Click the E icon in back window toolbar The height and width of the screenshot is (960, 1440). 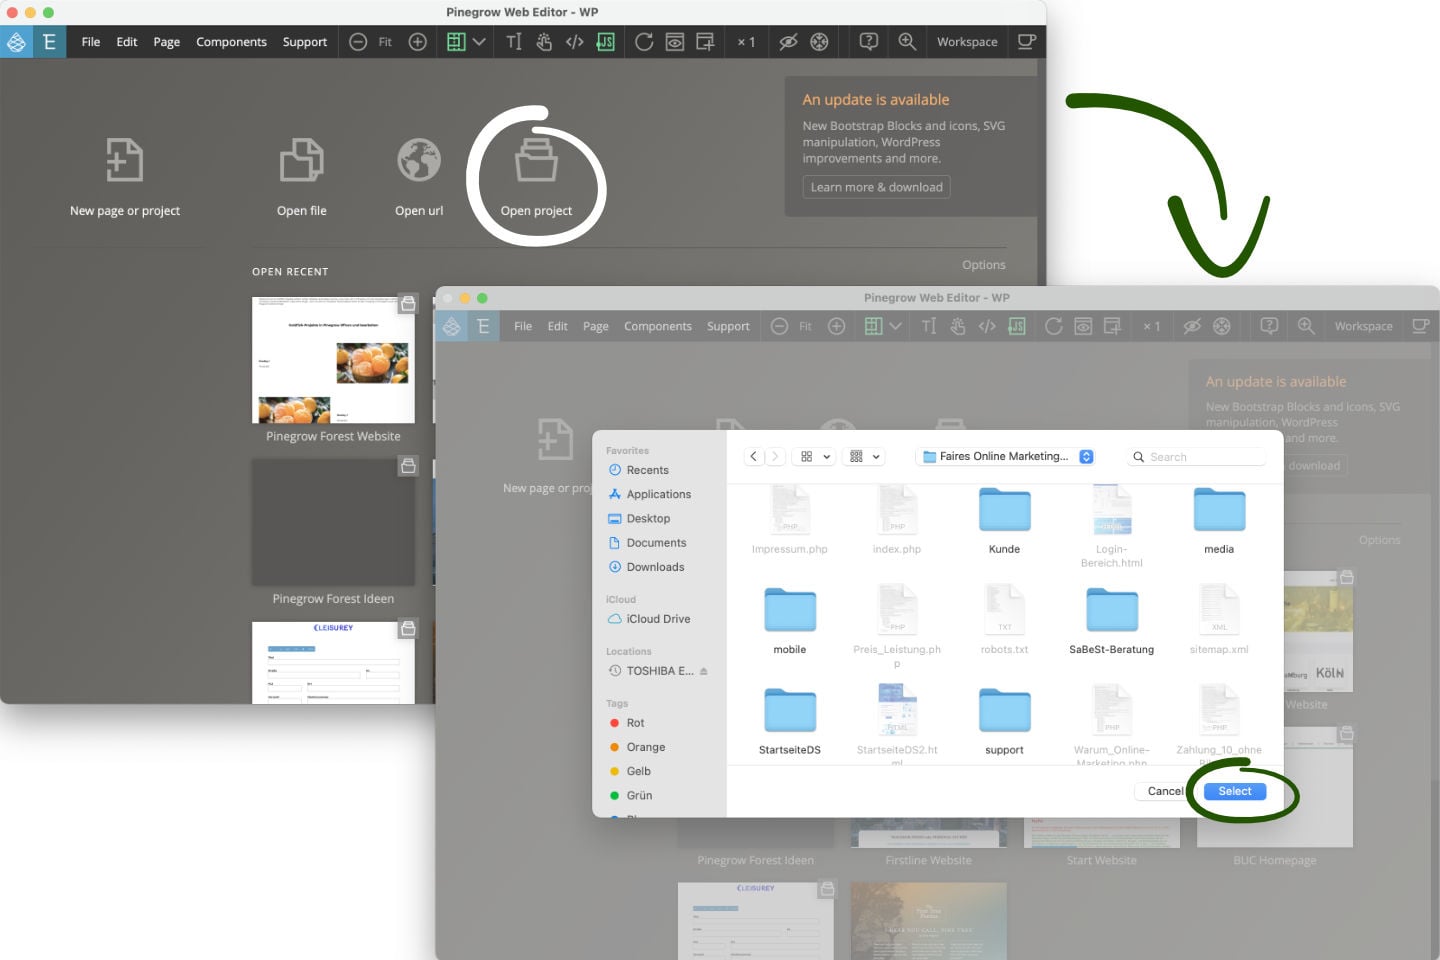click(49, 42)
